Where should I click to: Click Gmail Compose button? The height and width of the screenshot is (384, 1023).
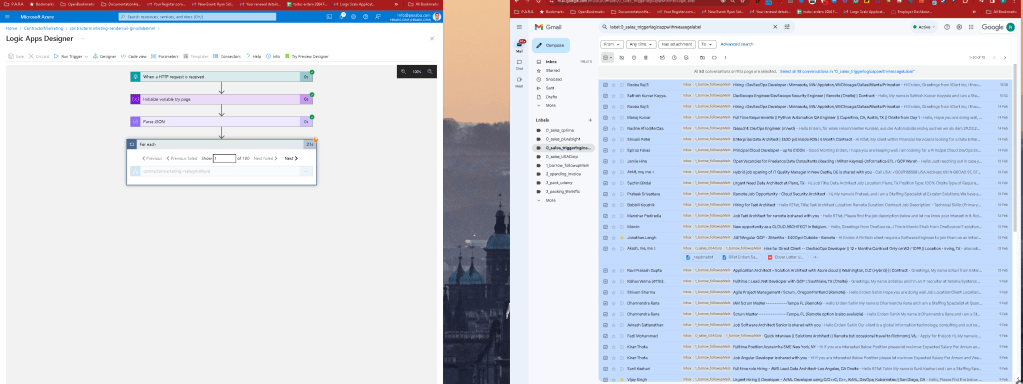pos(551,45)
